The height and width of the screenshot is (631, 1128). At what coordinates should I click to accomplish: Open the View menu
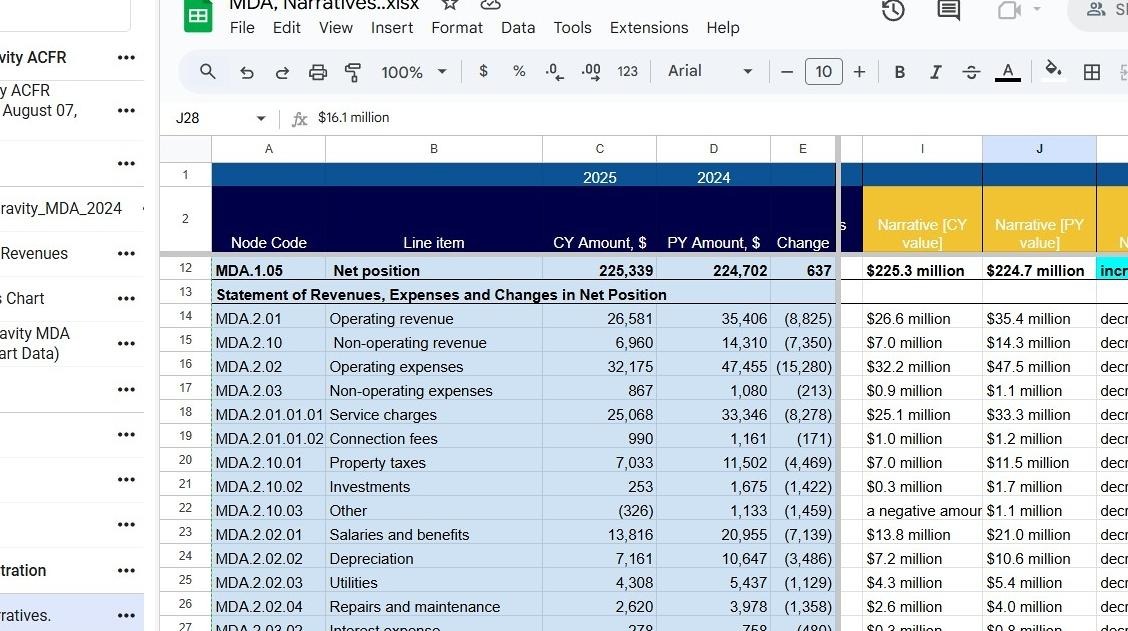pos(335,27)
